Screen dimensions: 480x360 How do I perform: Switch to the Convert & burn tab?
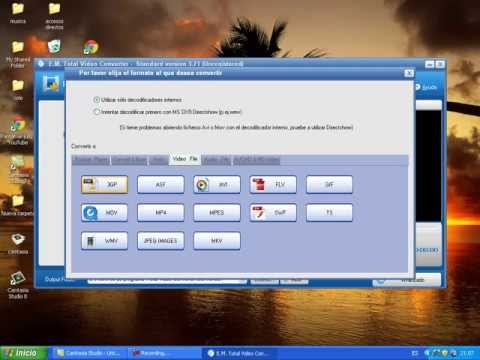point(130,160)
